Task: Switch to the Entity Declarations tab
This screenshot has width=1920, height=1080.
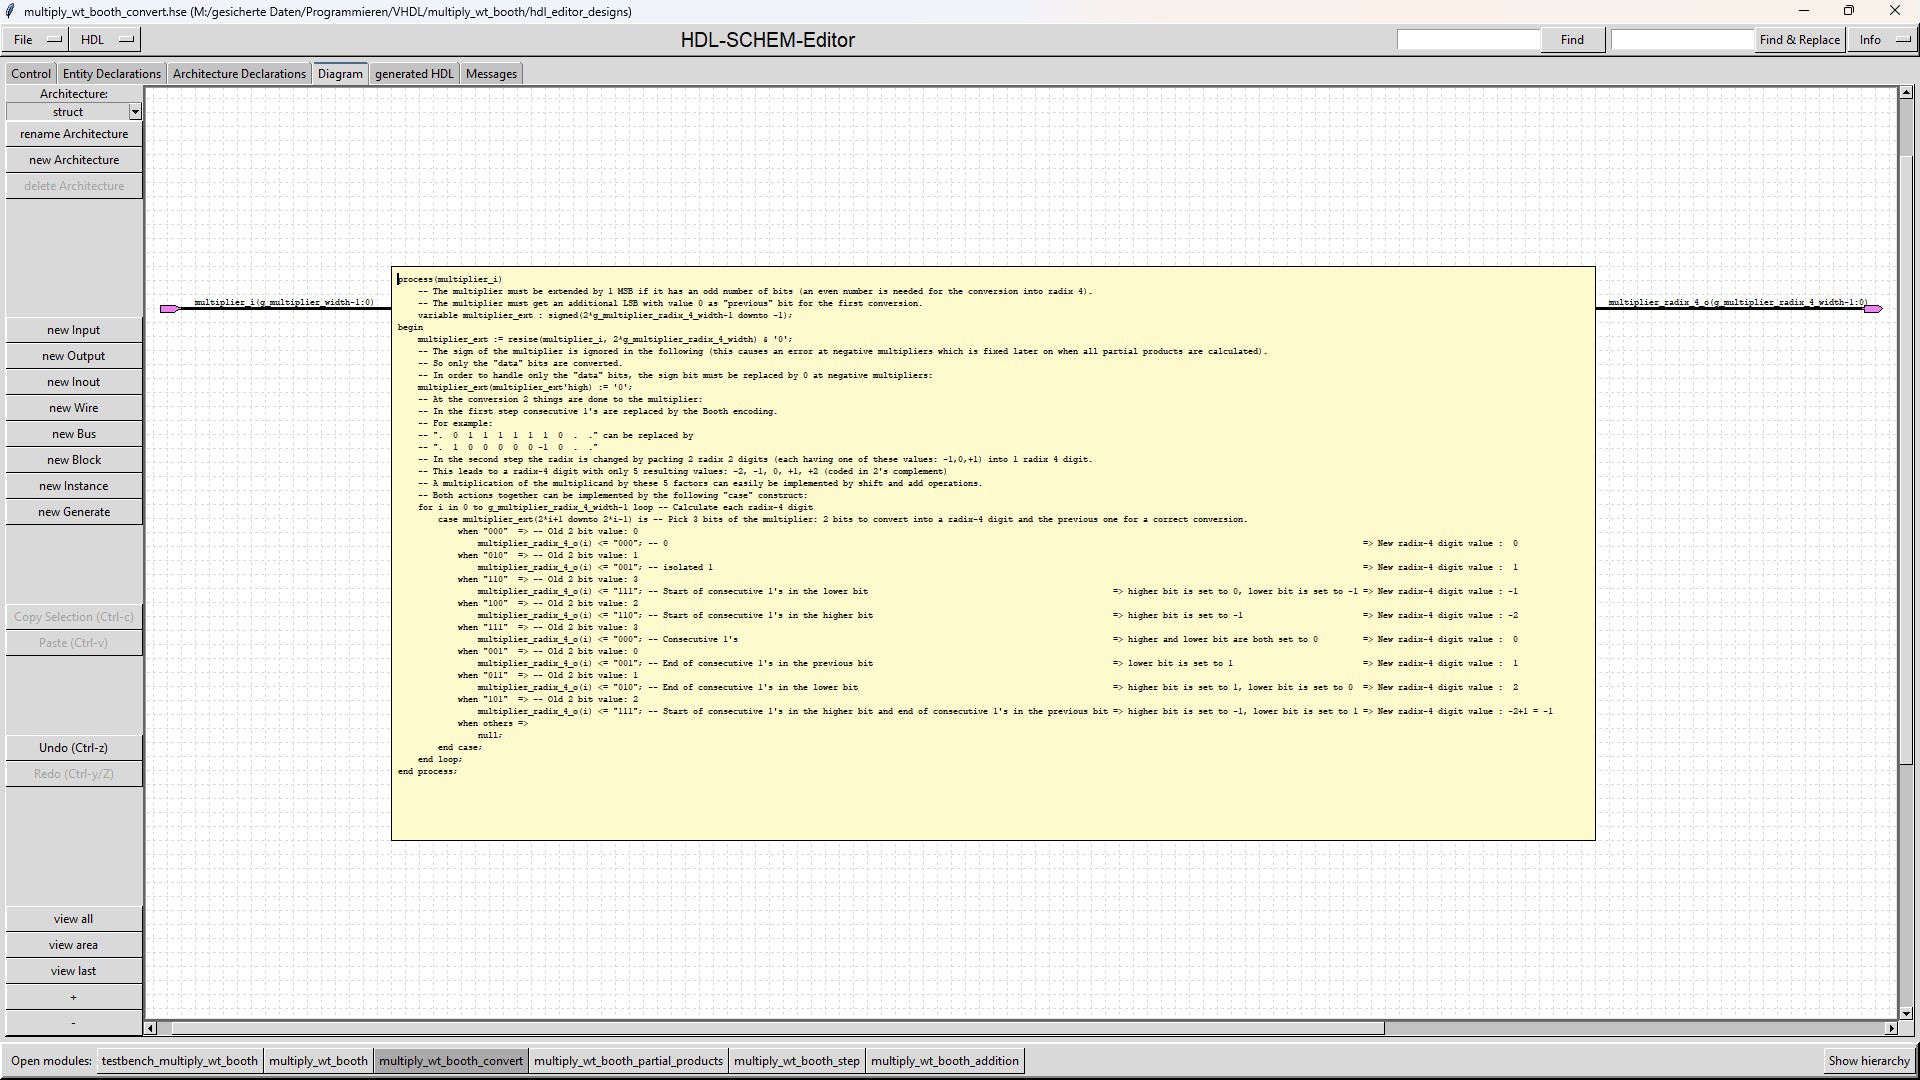Action: (x=111, y=74)
